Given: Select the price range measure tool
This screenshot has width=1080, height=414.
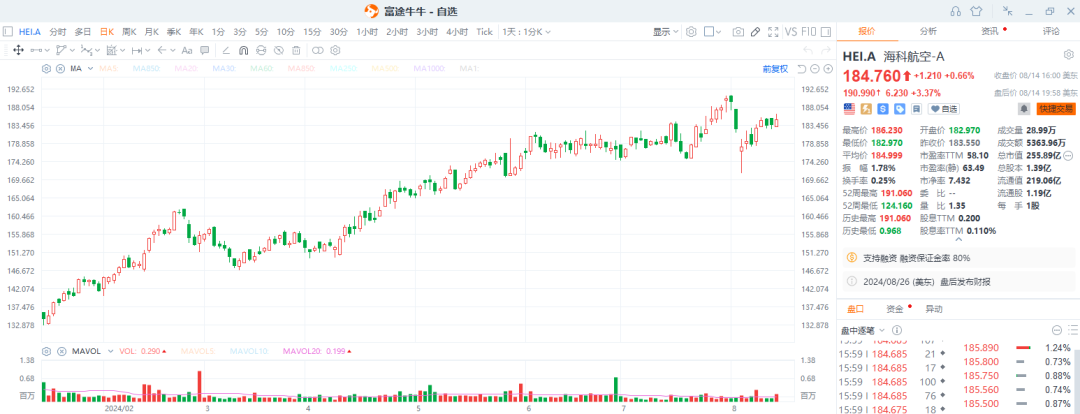Looking at the screenshot, I should [x=136, y=50].
